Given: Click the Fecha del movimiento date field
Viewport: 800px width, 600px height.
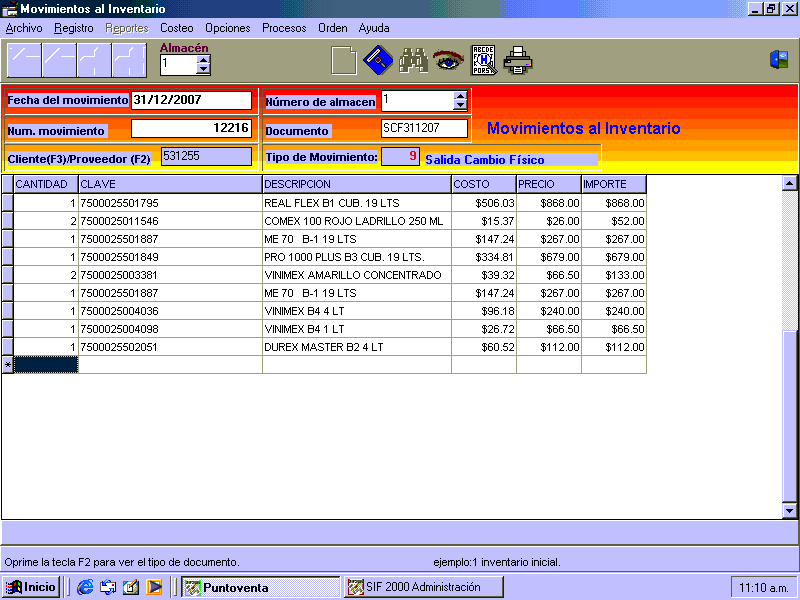Looking at the screenshot, I should point(191,100).
